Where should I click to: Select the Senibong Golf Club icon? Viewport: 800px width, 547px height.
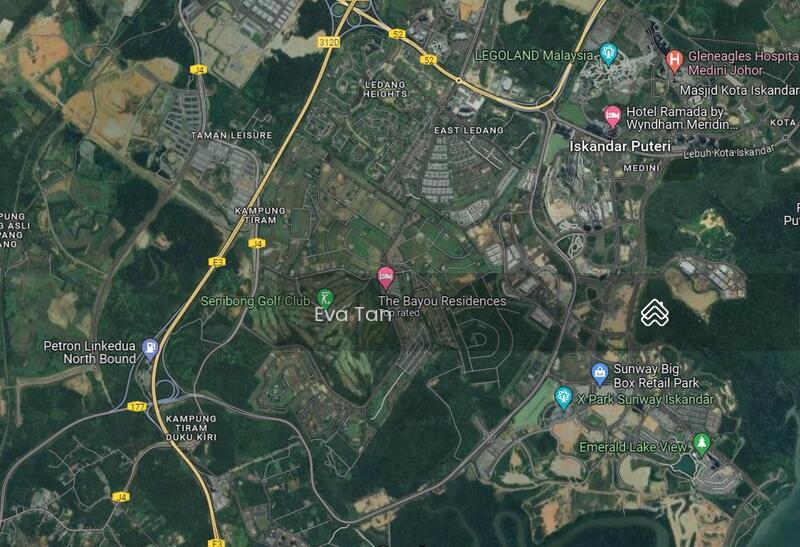click(x=325, y=297)
